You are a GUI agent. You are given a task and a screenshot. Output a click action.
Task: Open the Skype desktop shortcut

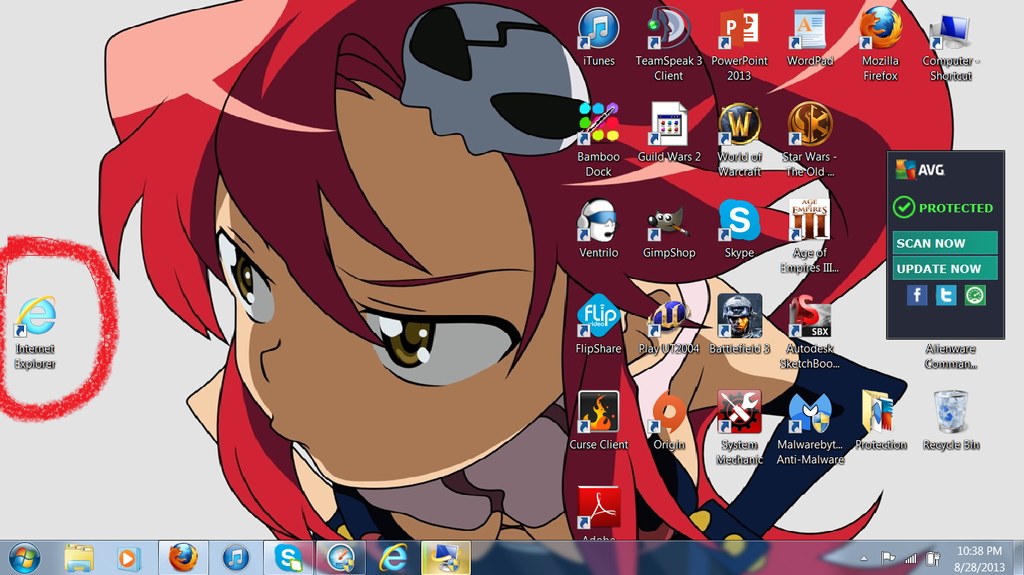pos(739,229)
